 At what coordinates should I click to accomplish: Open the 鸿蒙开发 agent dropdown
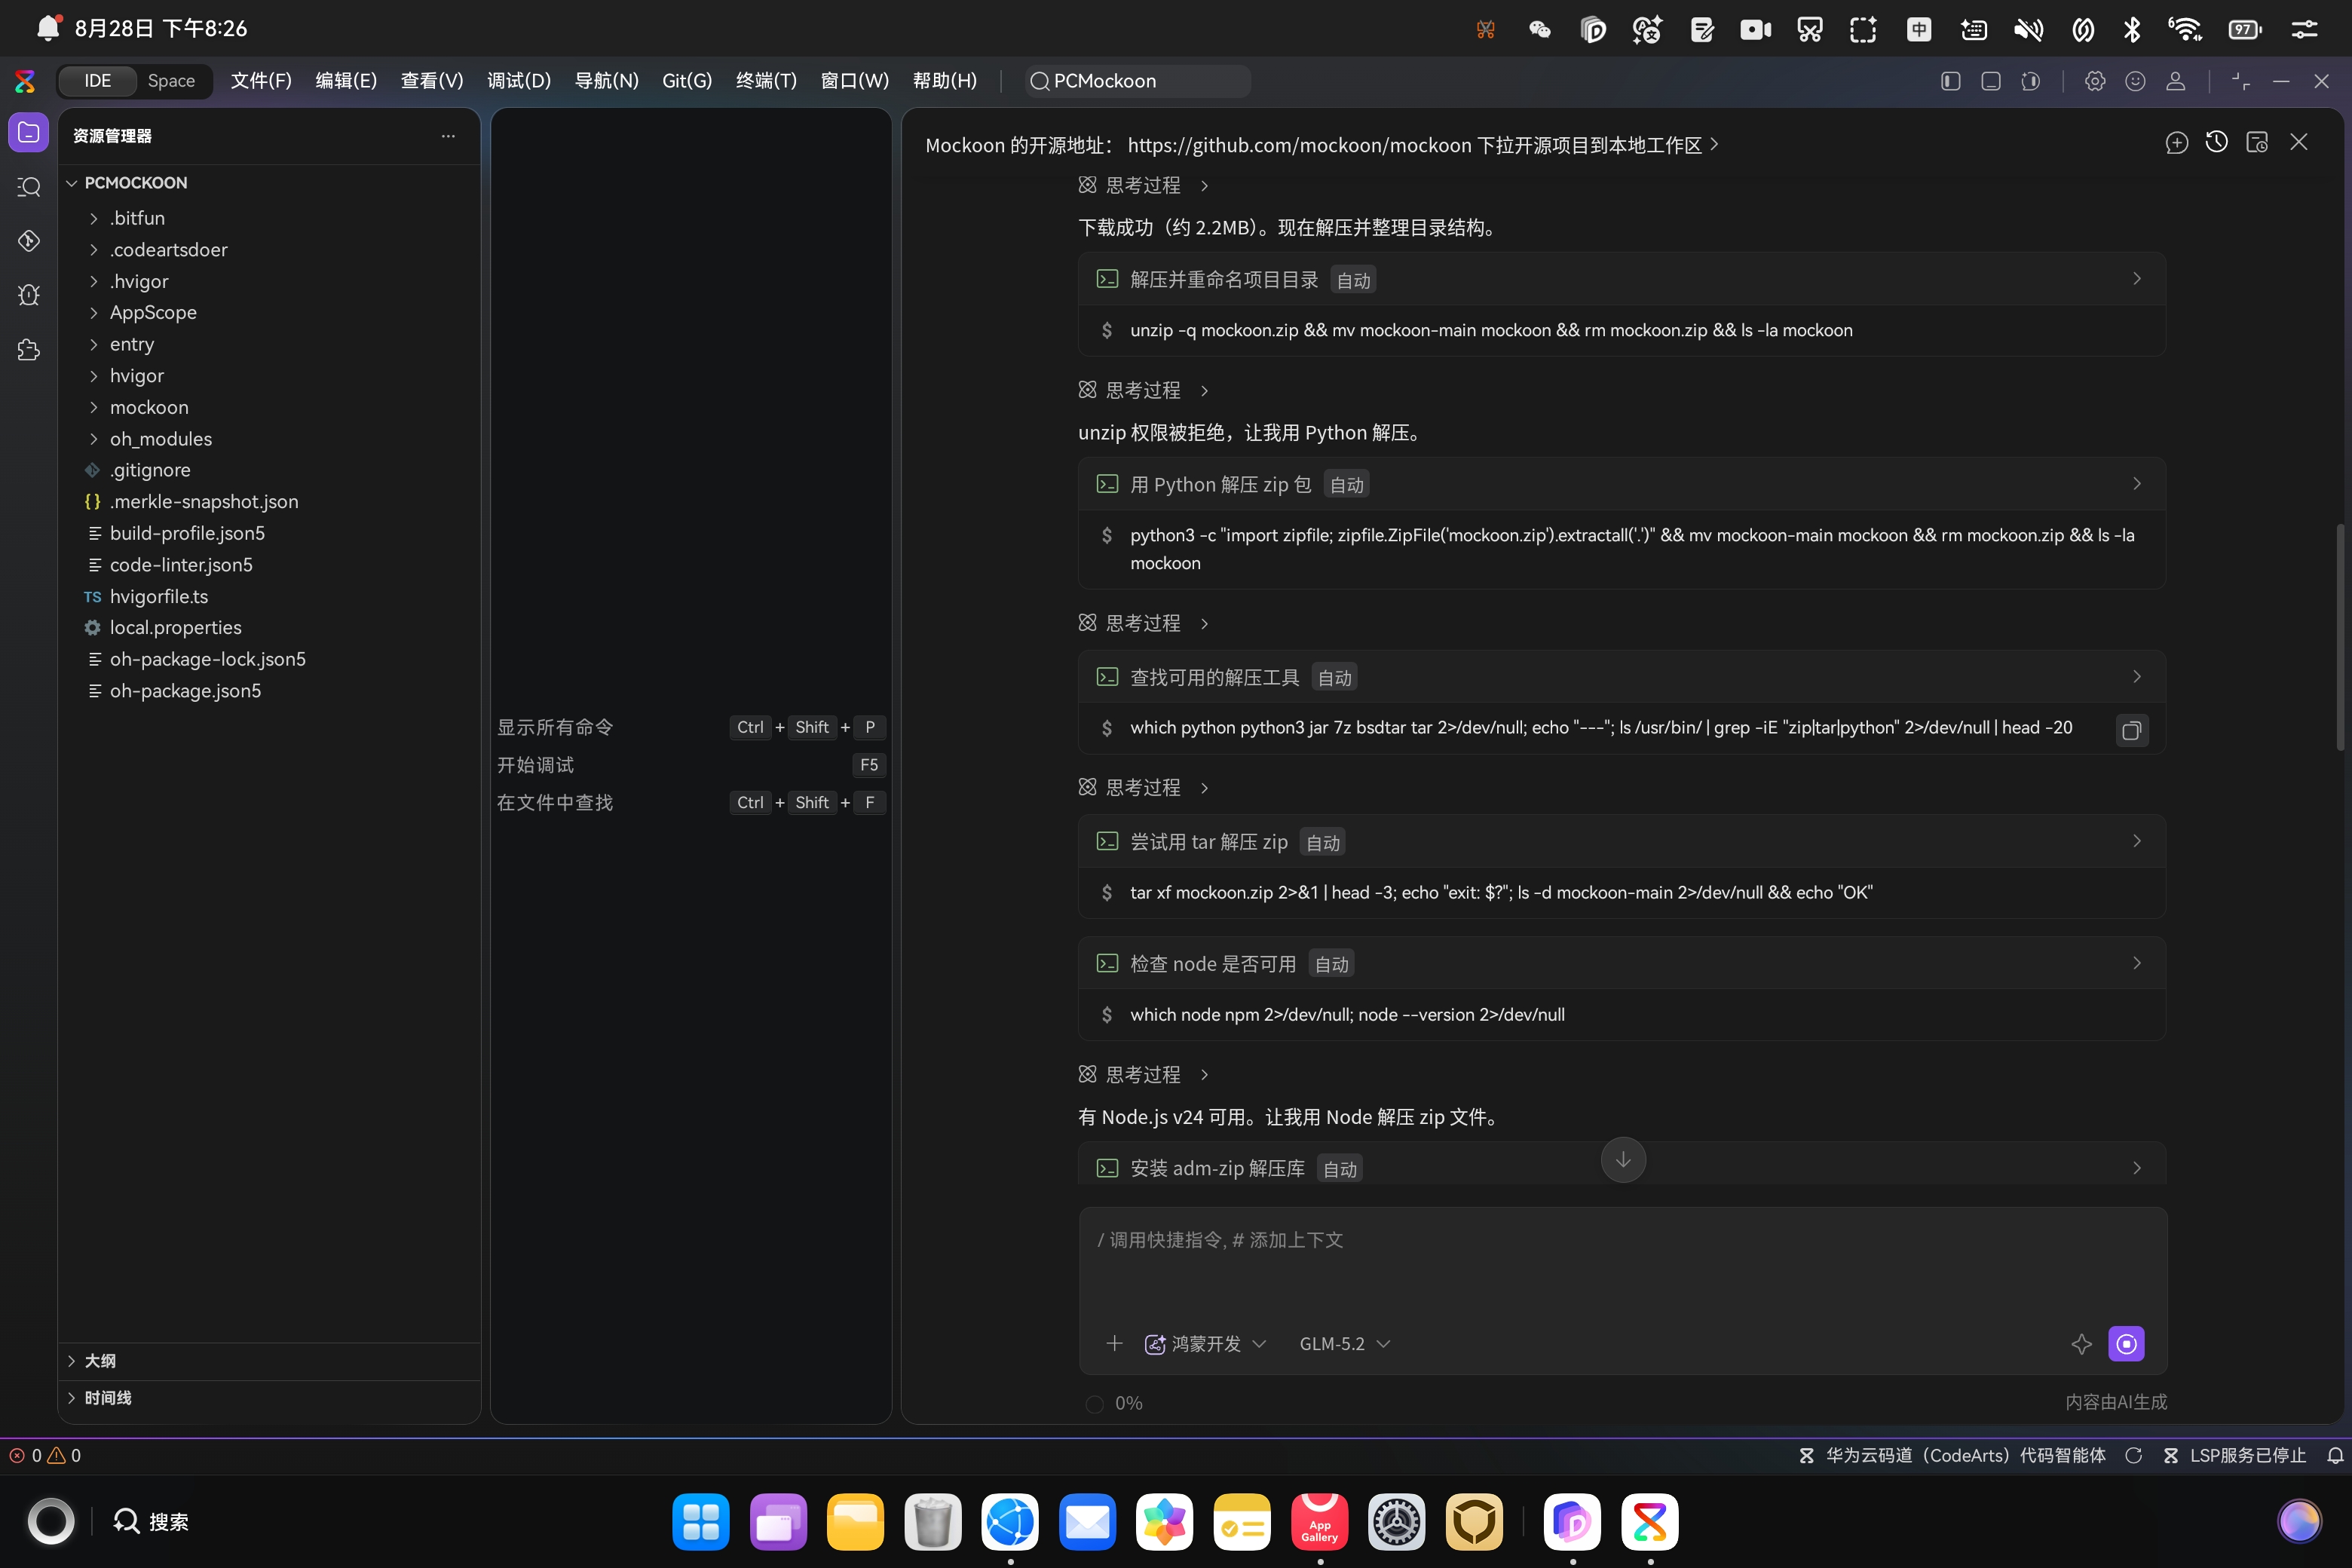pos(1205,1344)
